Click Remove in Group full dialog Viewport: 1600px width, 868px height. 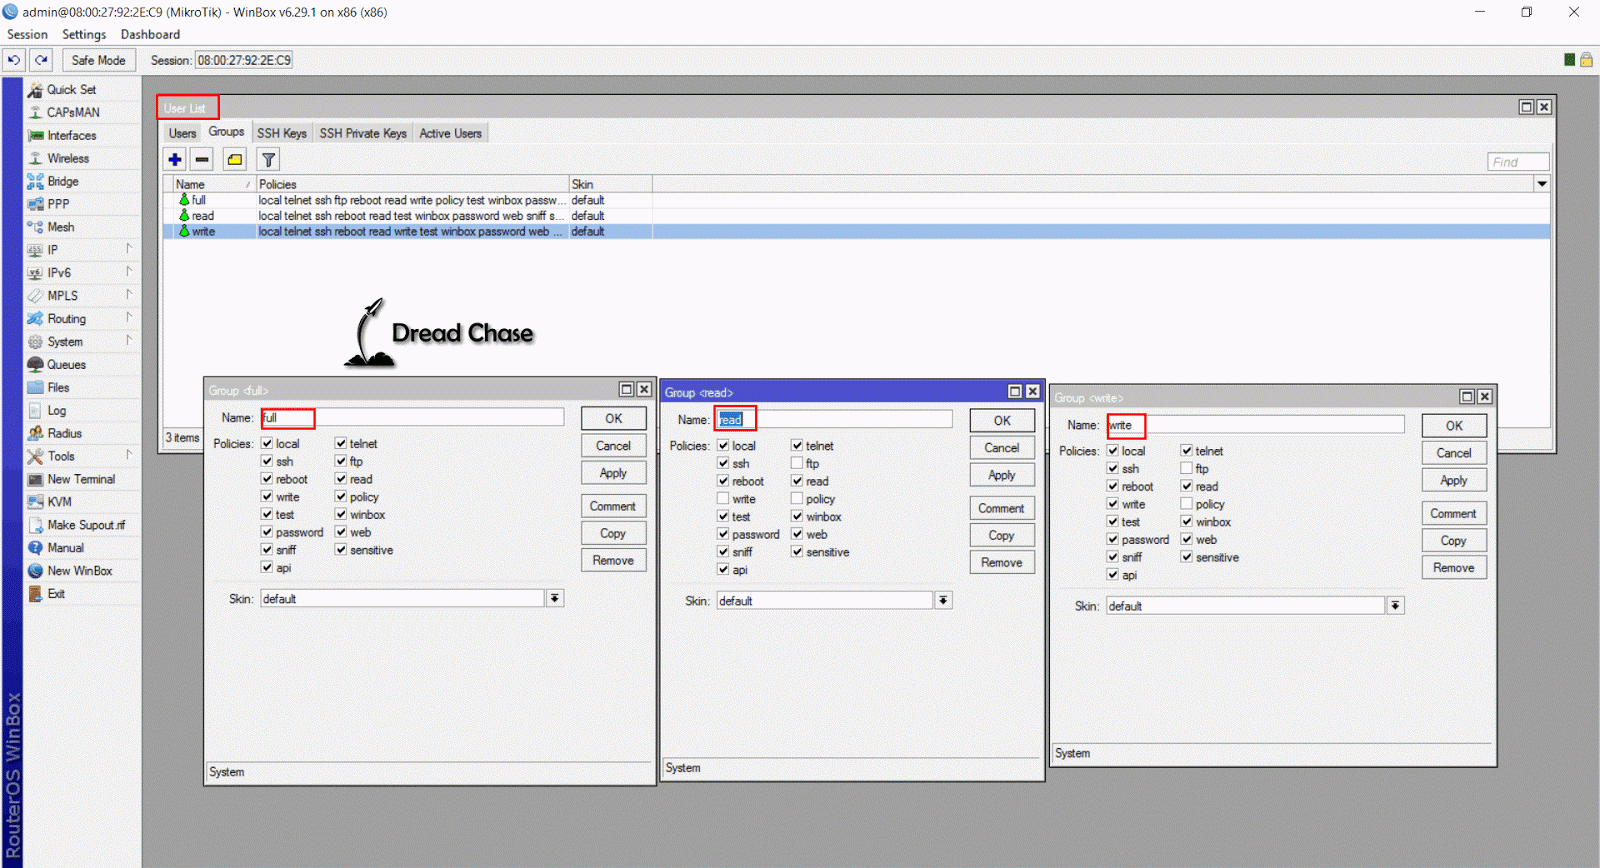[614, 560]
